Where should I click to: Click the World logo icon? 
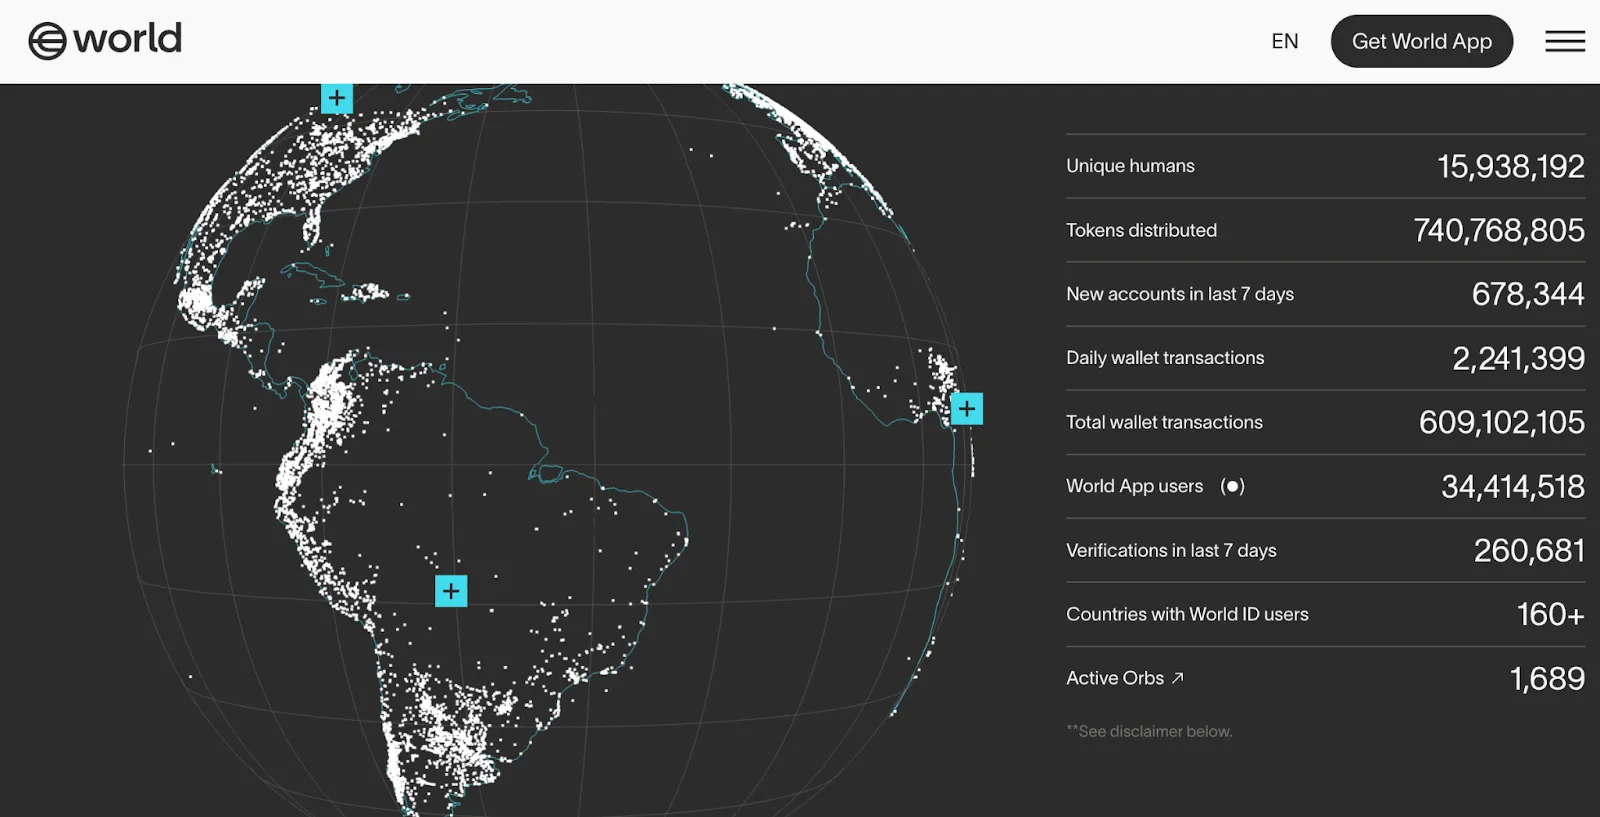[47, 41]
